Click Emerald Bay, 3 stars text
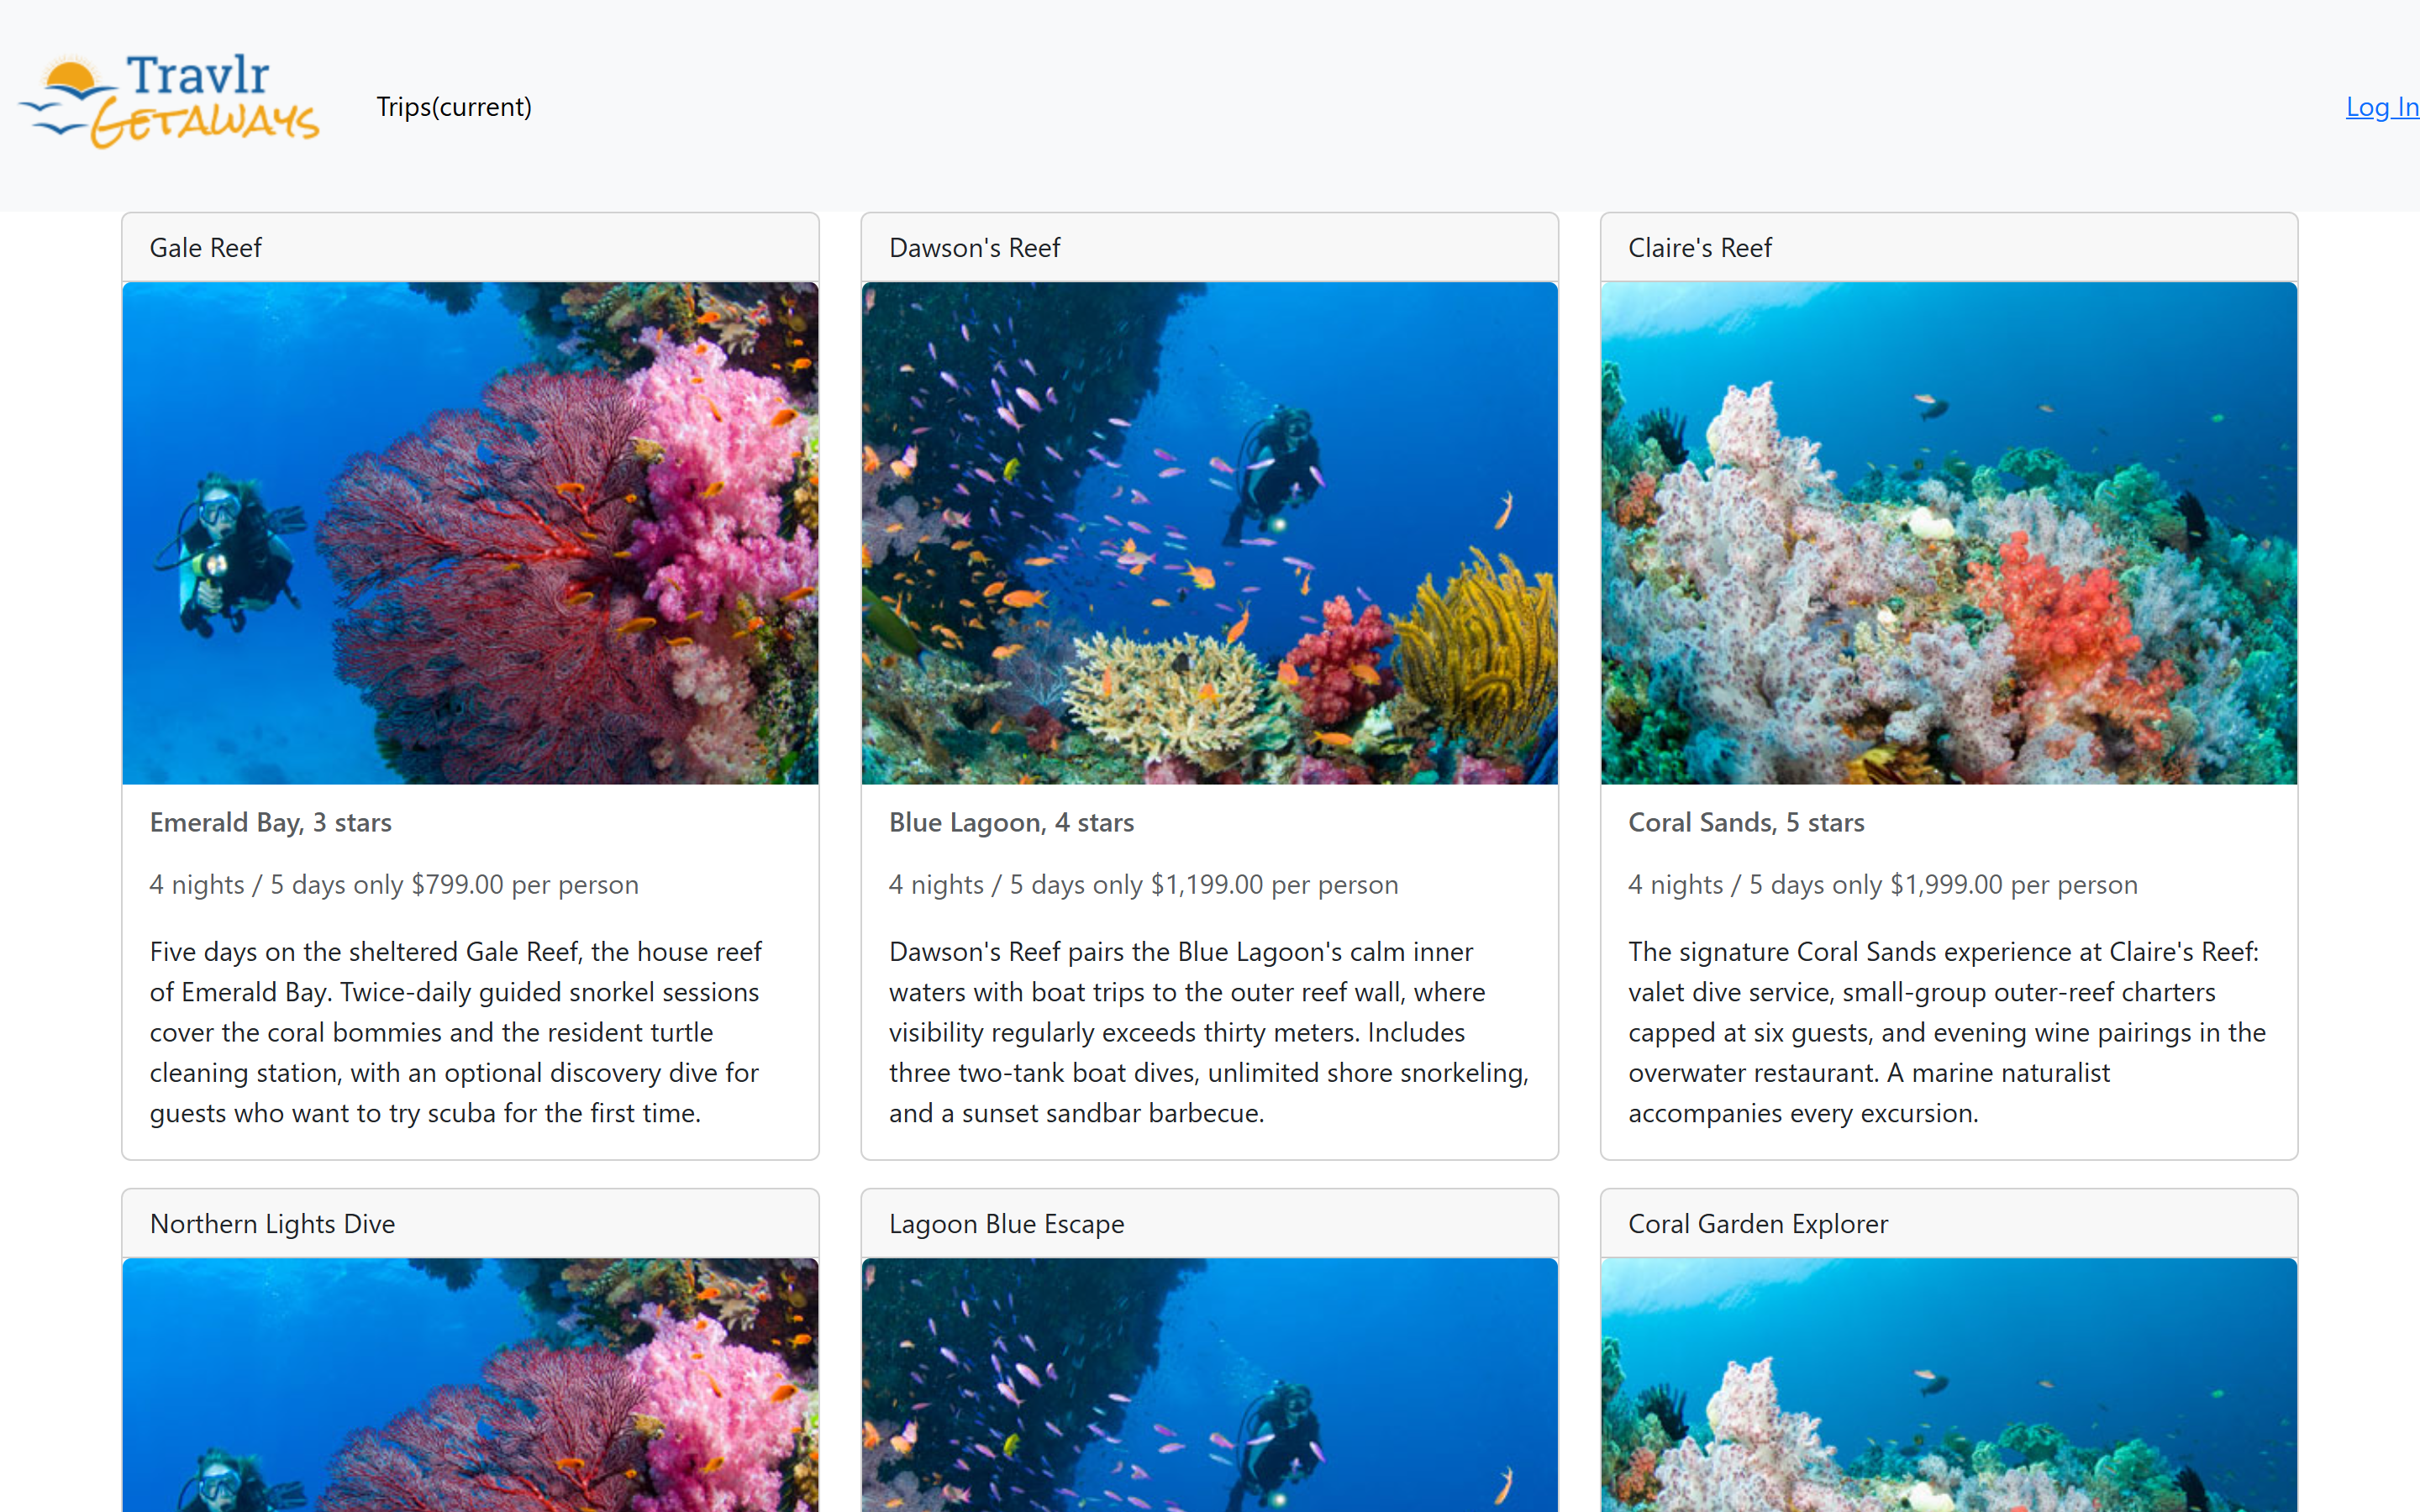The image size is (2420, 1512). [x=270, y=822]
